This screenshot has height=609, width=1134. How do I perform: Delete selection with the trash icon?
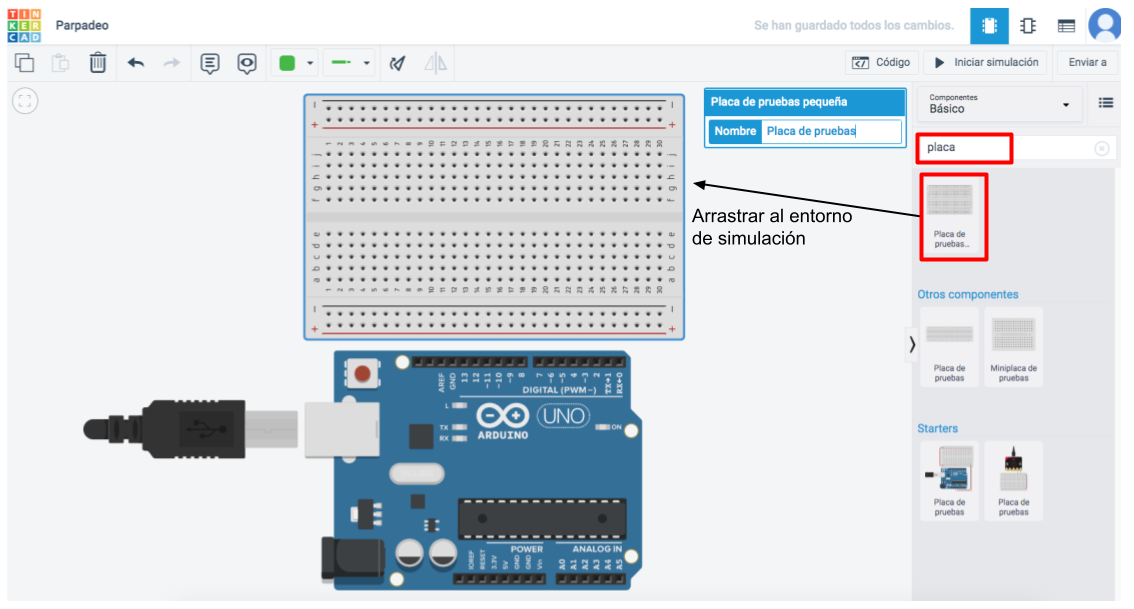[x=98, y=63]
